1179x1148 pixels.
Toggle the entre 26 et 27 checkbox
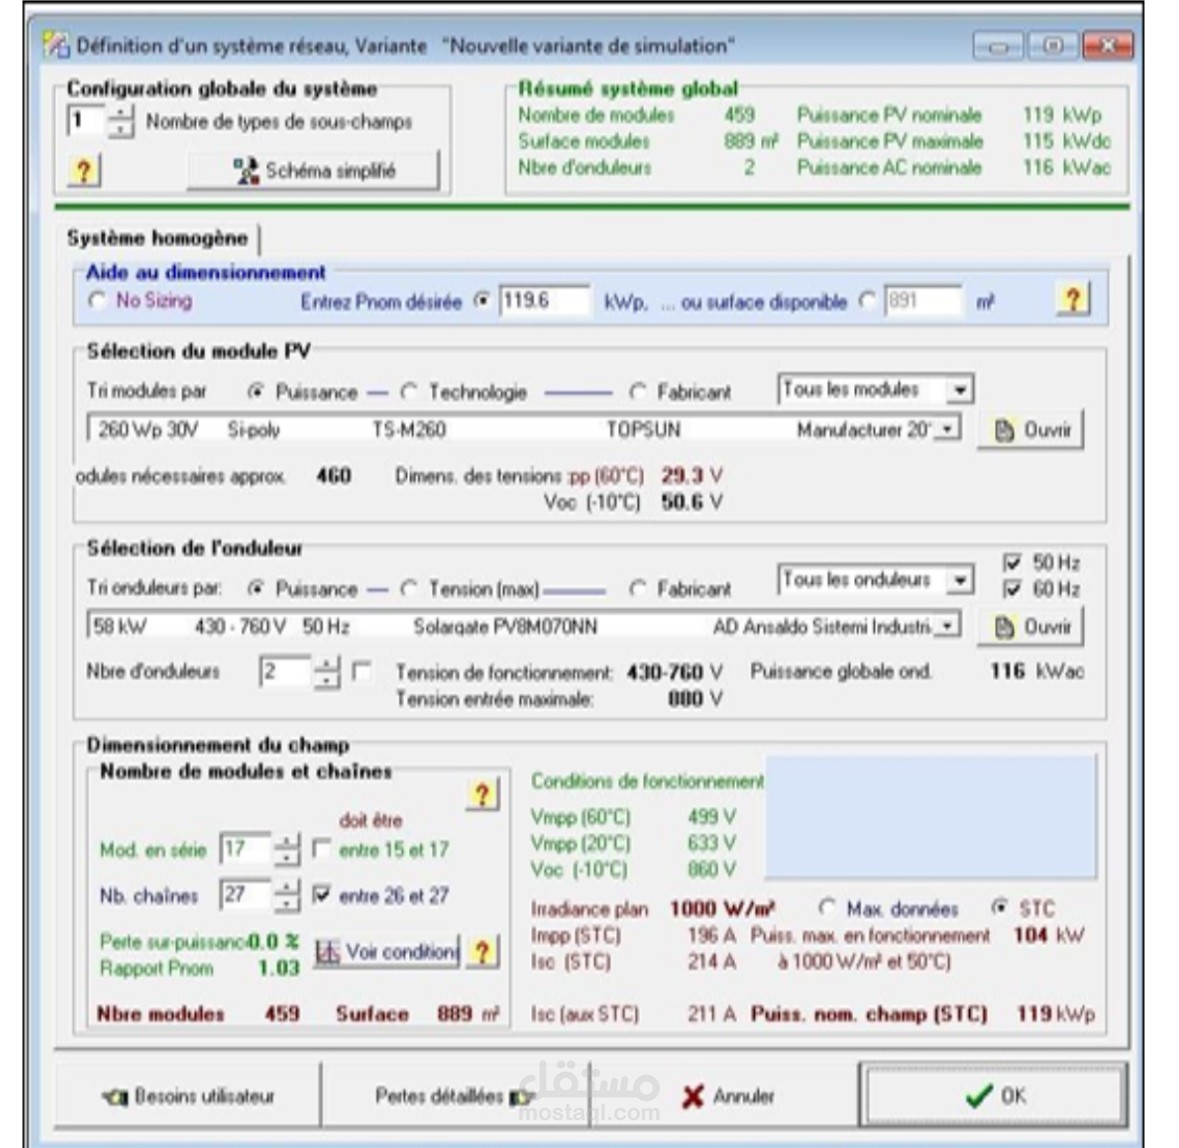tap(321, 895)
